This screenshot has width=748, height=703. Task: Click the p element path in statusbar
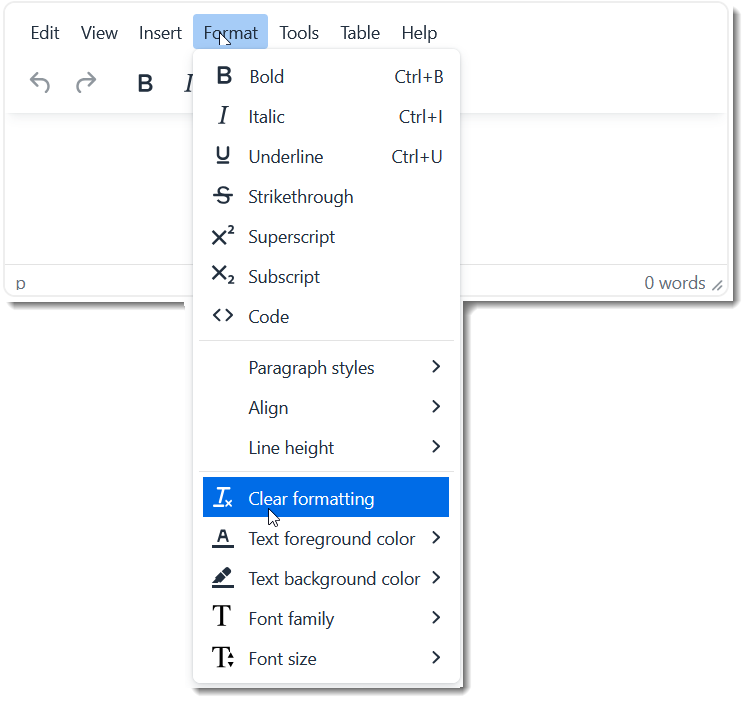(x=21, y=284)
